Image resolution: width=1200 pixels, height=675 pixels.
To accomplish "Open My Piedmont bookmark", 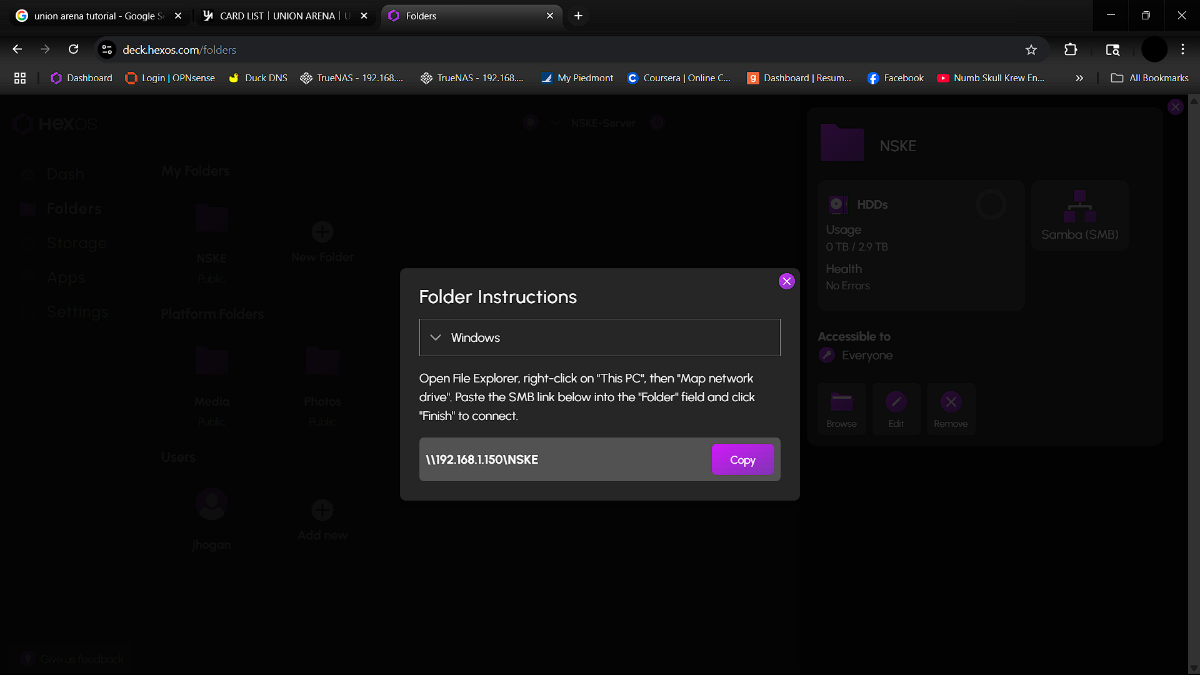I will click(577, 77).
